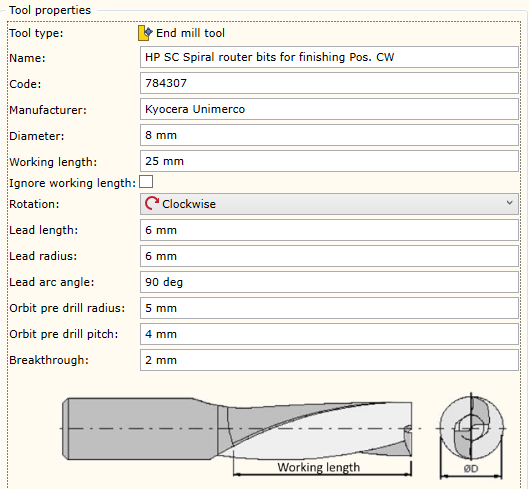Image resolution: width=529 pixels, height=489 pixels.
Task: Edit the Lead arc angle 90 deg field
Action: tap(329, 282)
